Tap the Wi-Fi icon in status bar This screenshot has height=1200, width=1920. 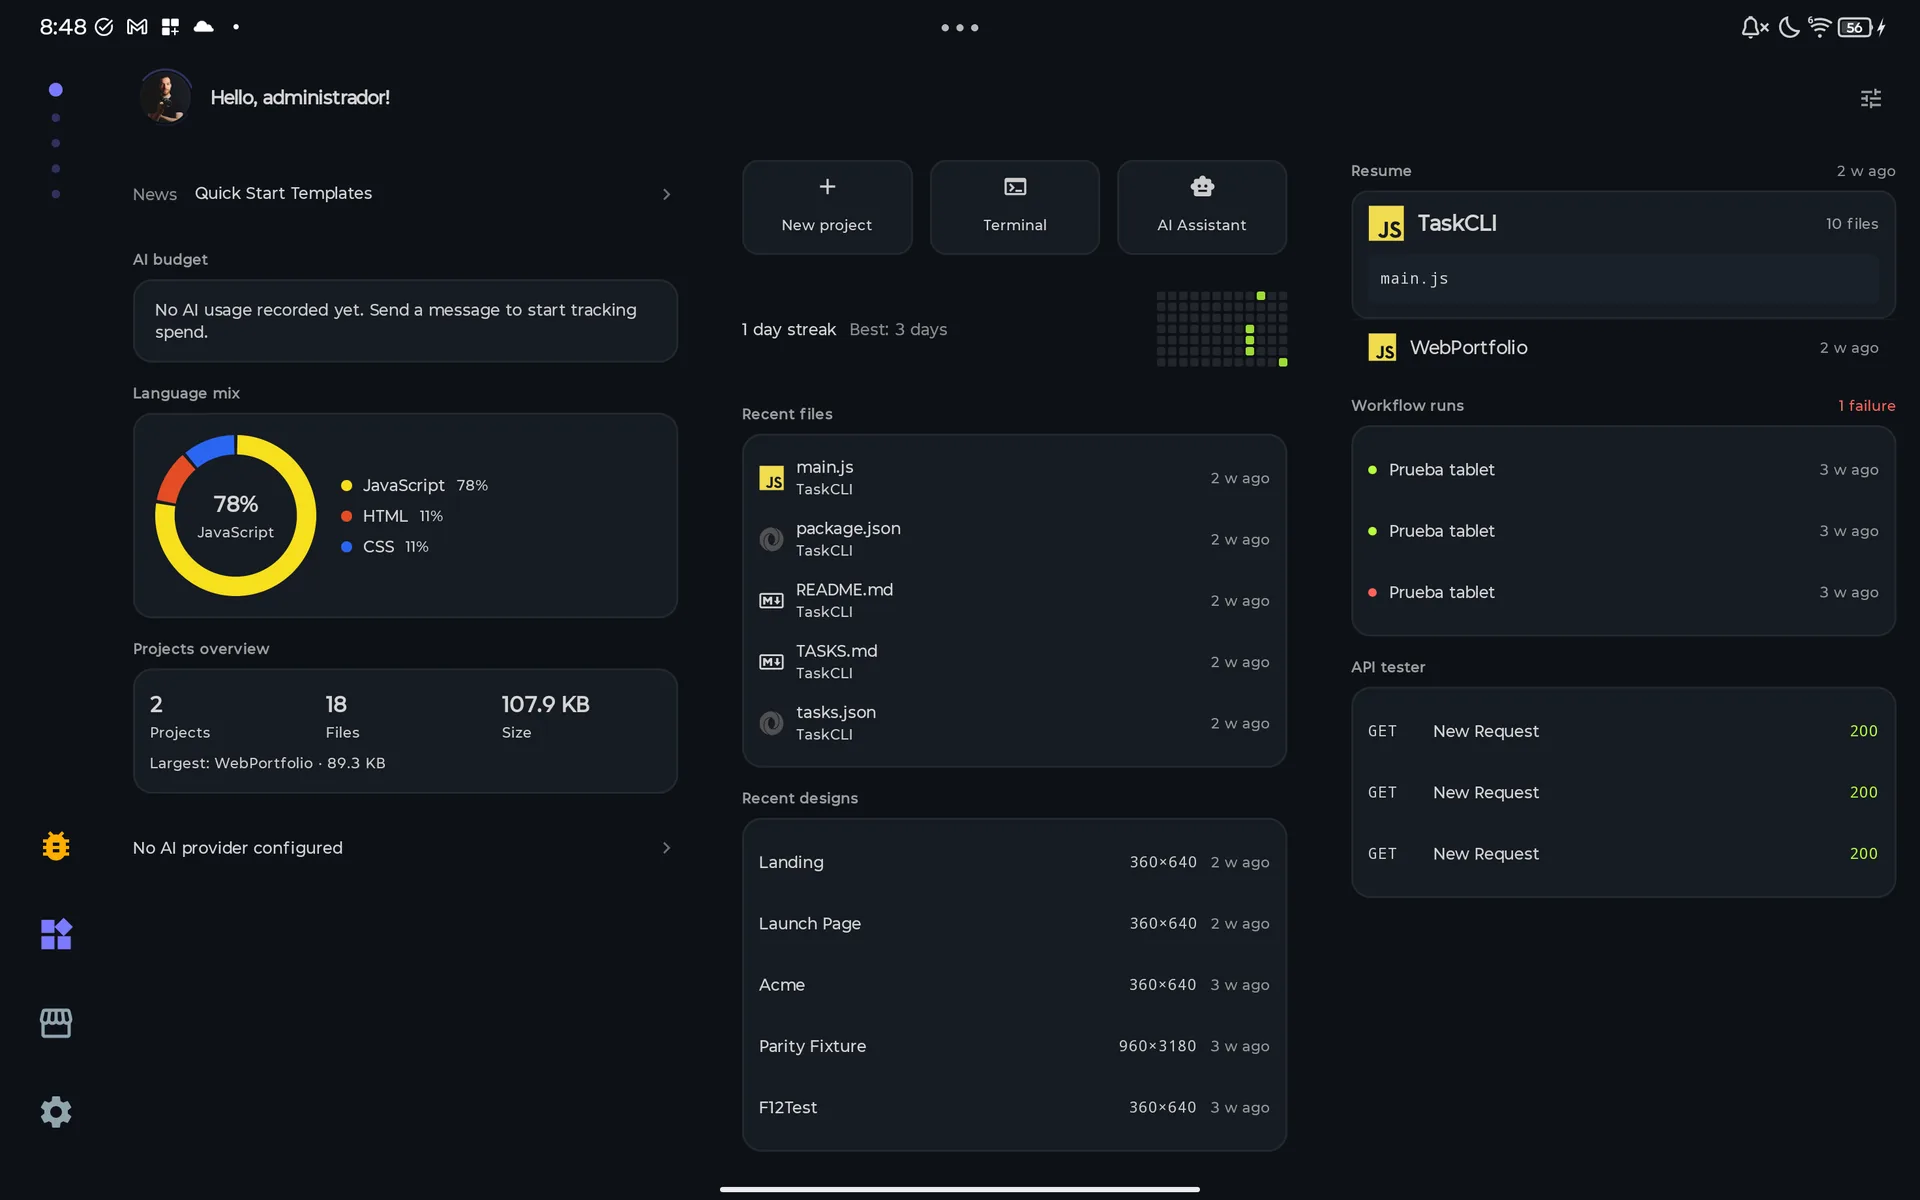click(x=1820, y=27)
